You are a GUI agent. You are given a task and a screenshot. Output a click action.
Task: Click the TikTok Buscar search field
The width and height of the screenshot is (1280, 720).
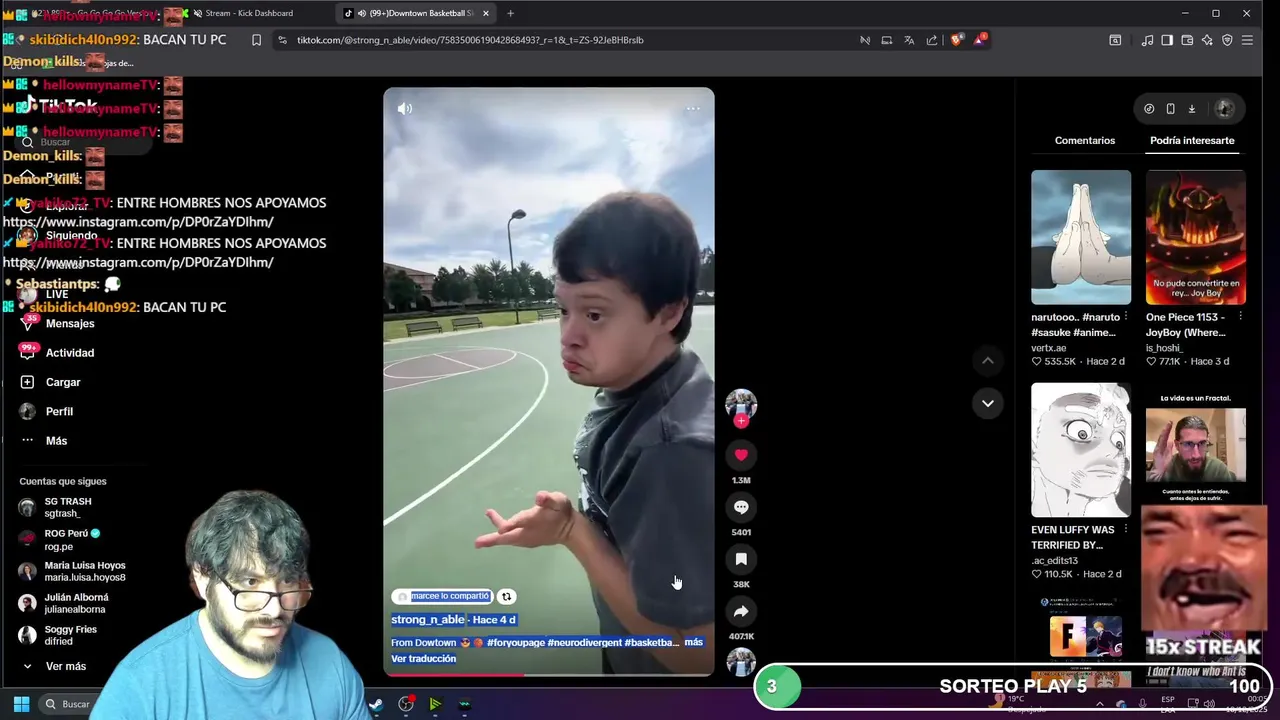[x=85, y=142]
